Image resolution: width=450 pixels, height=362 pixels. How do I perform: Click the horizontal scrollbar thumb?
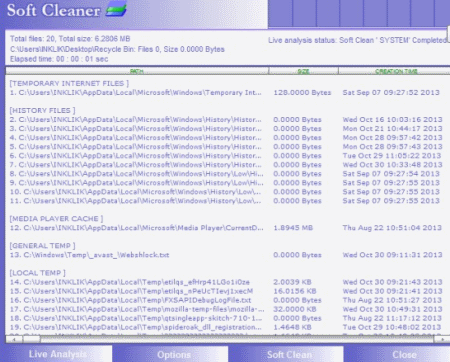click(32, 339)
